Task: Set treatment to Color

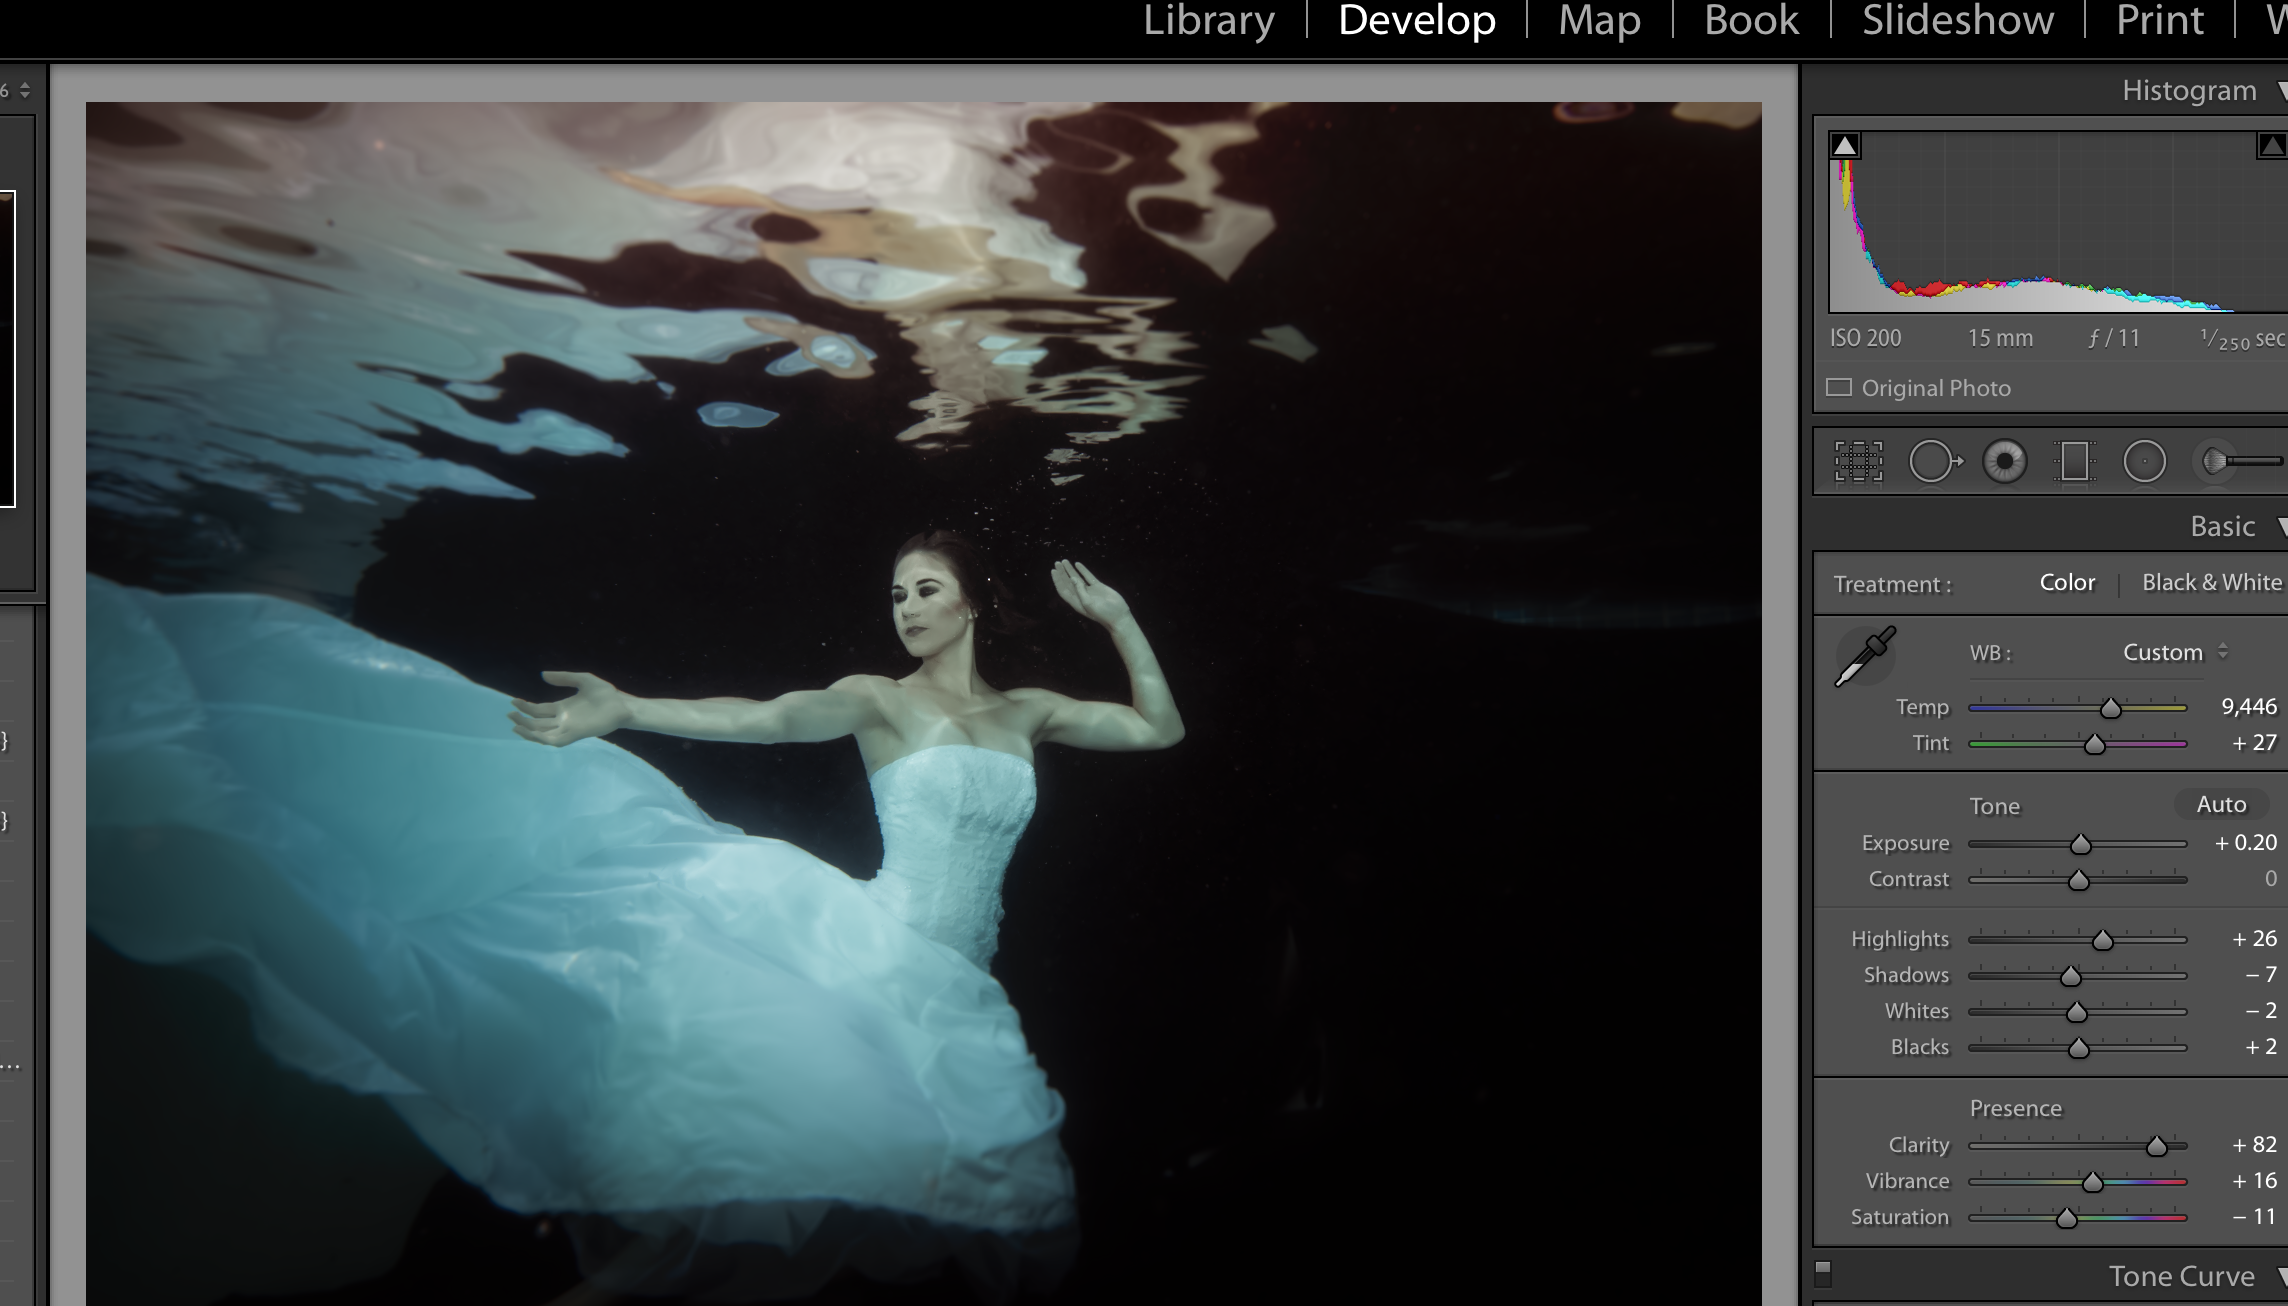Action: [x=2066, y=583]
